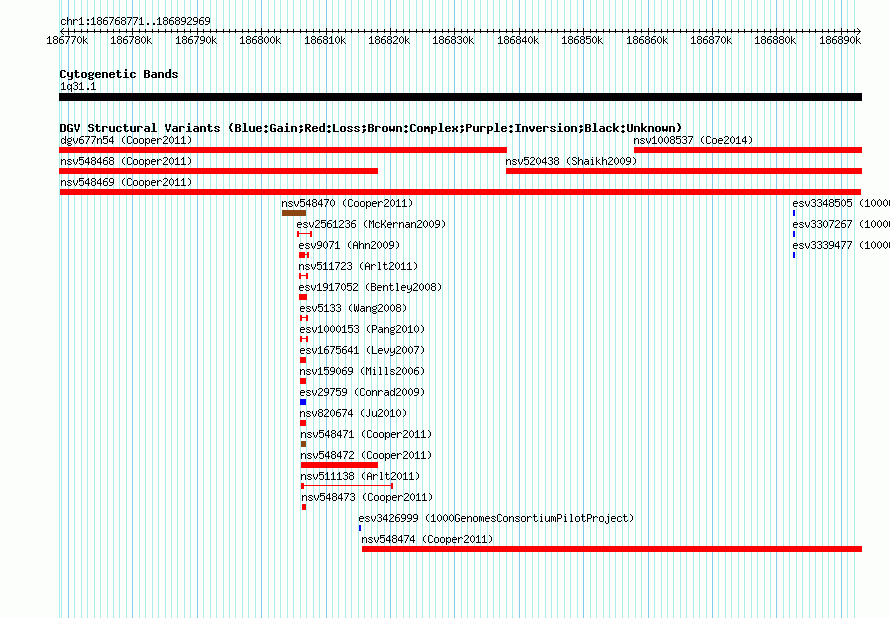
Task: Select the small brown nsv548471 marker
Action: coord(304,444)
